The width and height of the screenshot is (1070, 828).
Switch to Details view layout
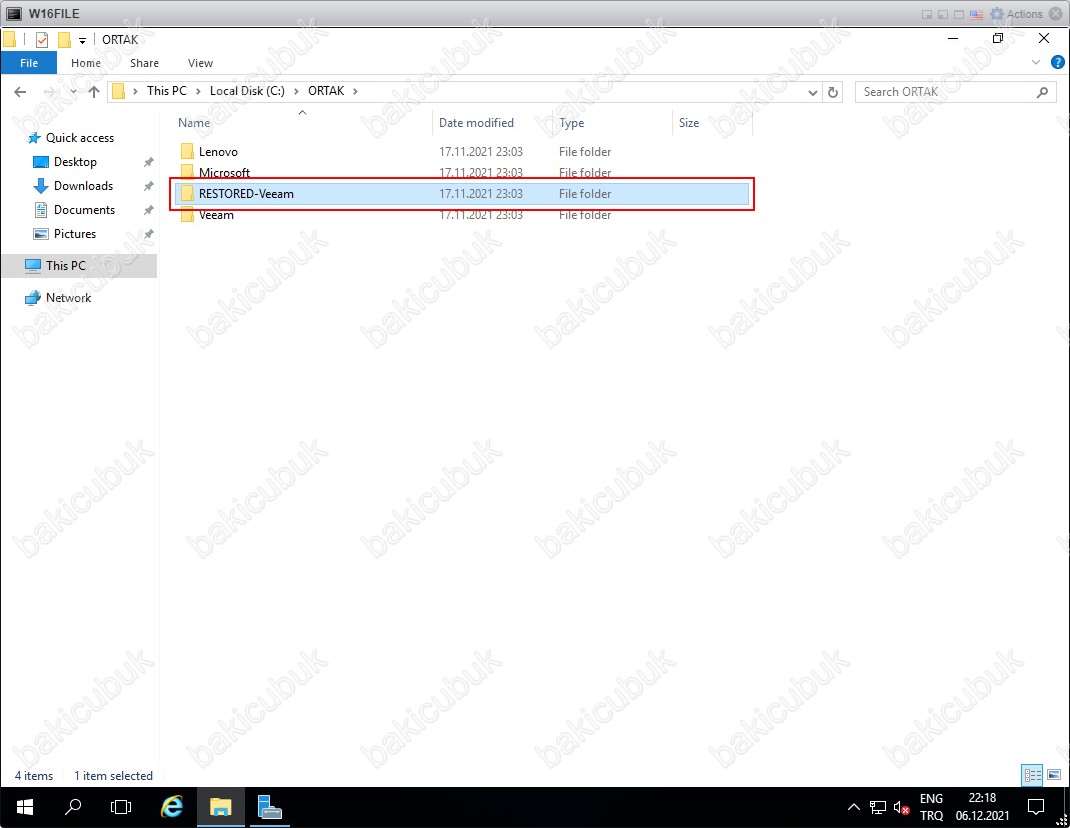coord(1032,775)
